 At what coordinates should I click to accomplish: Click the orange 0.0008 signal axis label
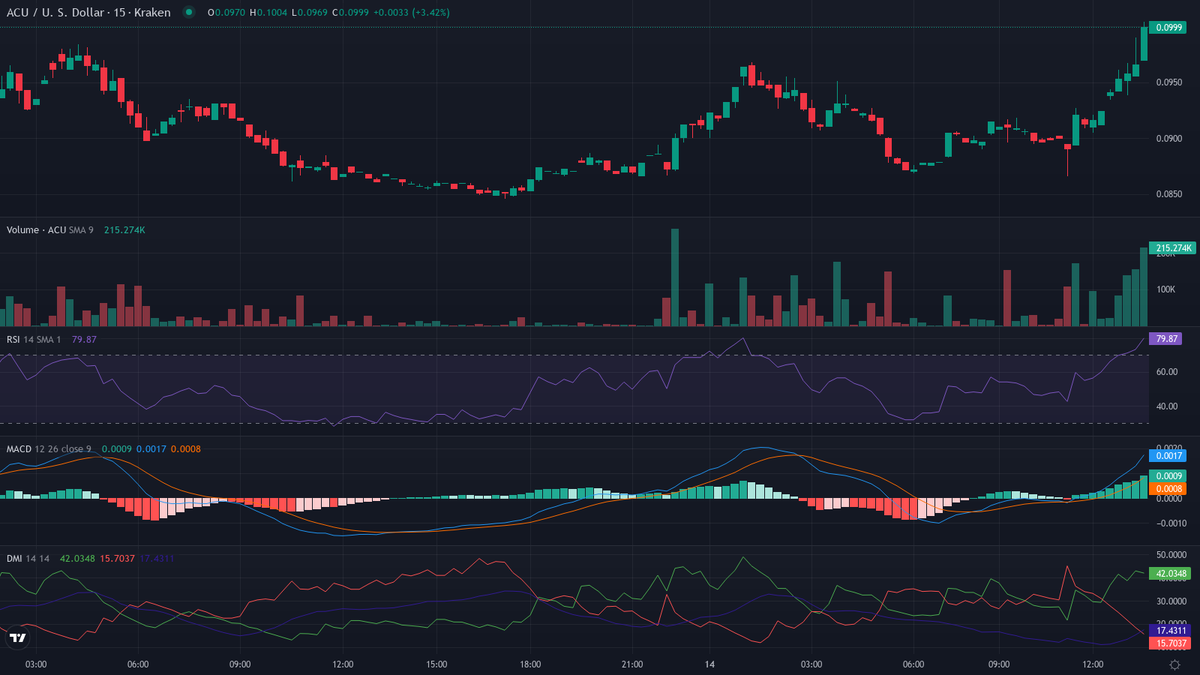[x=1168, y=488]
